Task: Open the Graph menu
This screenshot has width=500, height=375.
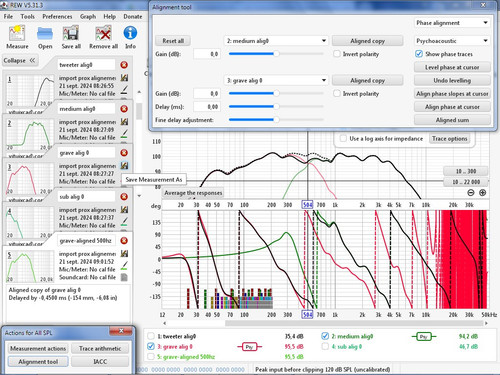Action: coord(88,16)
